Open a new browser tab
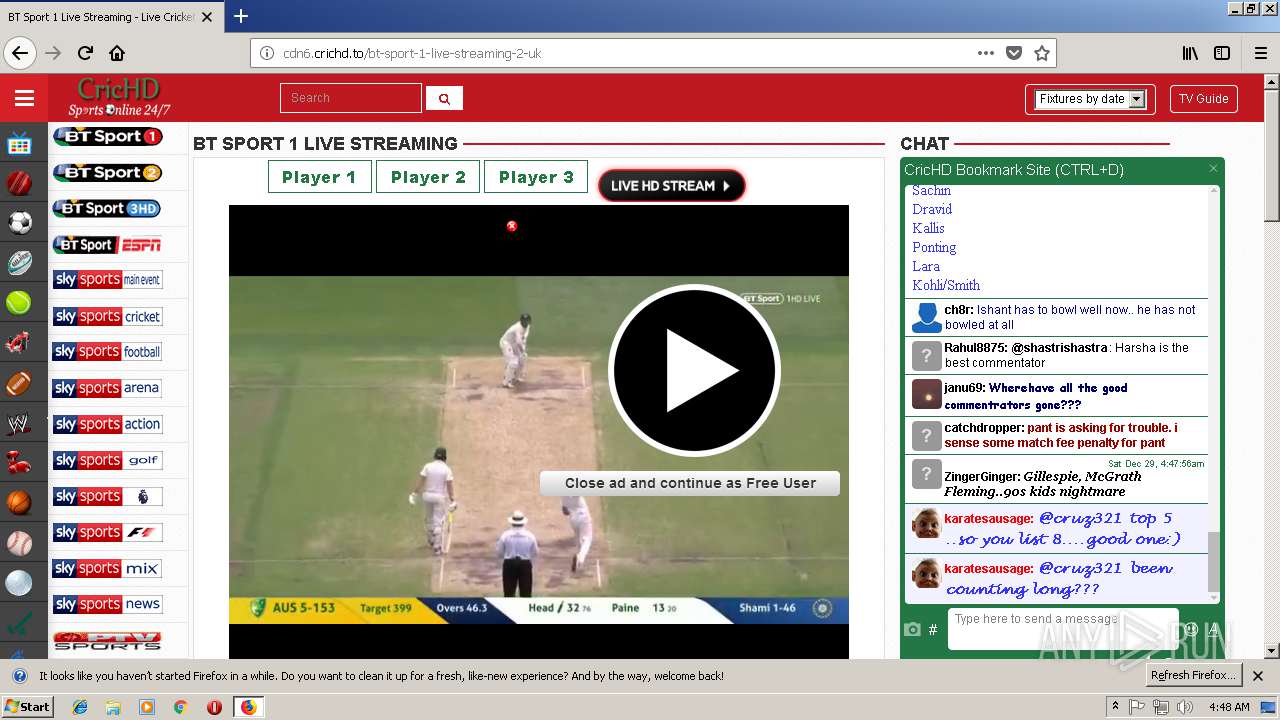 241,16
